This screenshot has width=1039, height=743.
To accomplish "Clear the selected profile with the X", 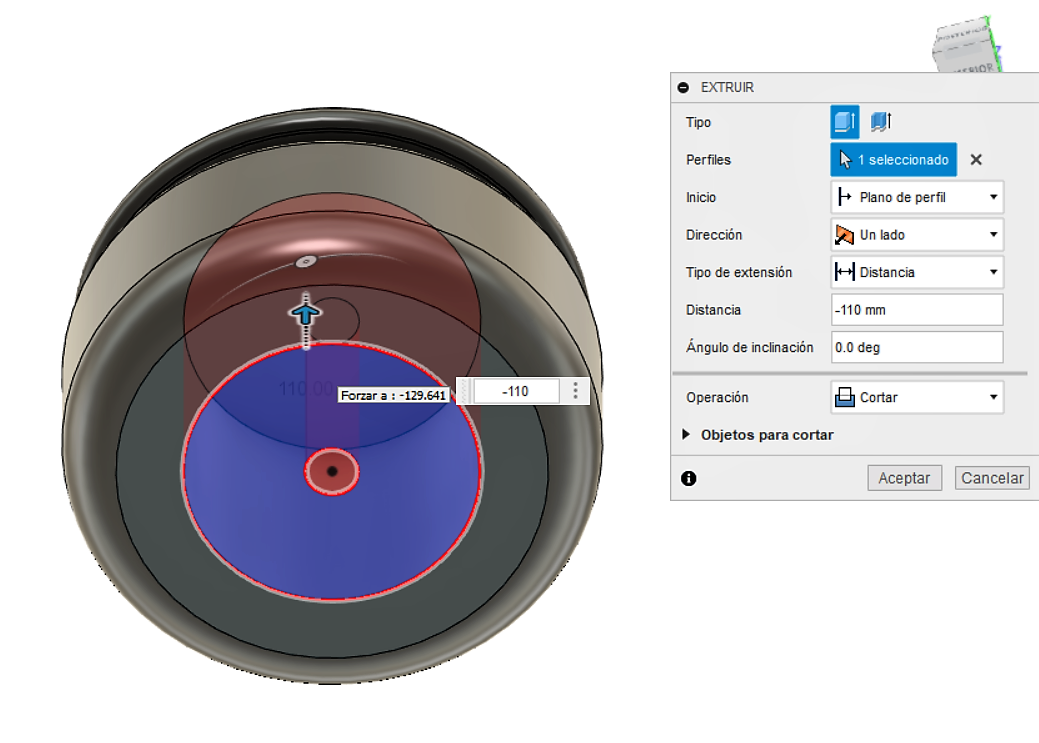I will [x=976, y=160].
